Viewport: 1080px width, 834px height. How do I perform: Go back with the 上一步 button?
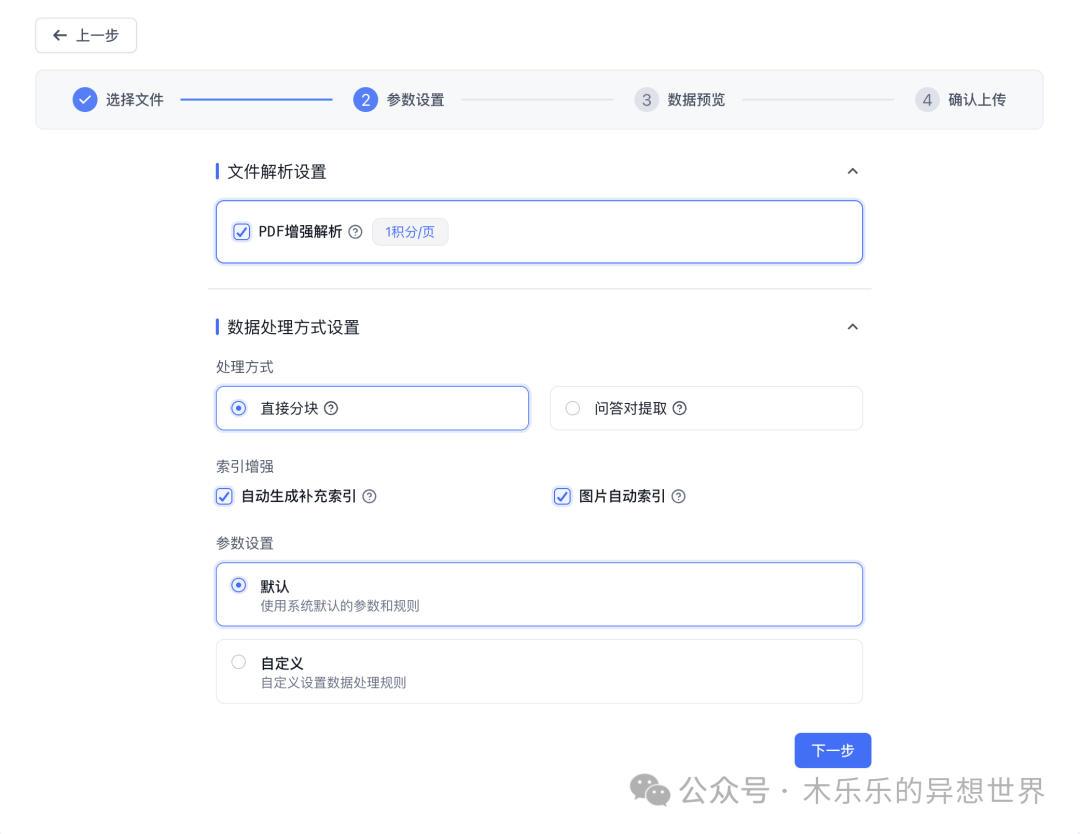coord(86,35)
